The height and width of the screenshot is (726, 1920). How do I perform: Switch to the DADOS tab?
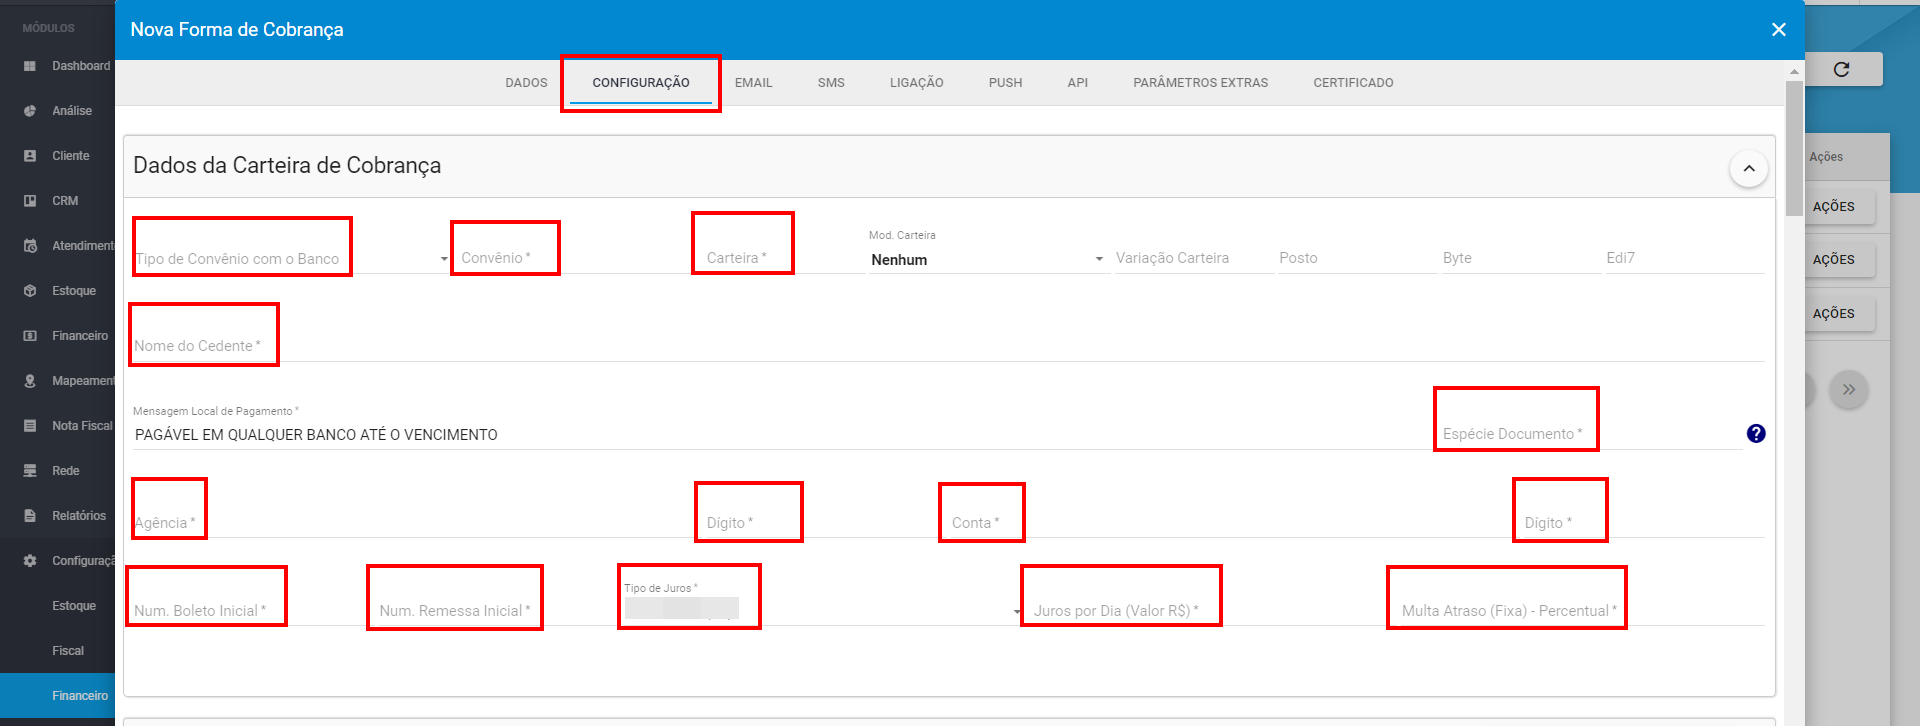point(526,83)
